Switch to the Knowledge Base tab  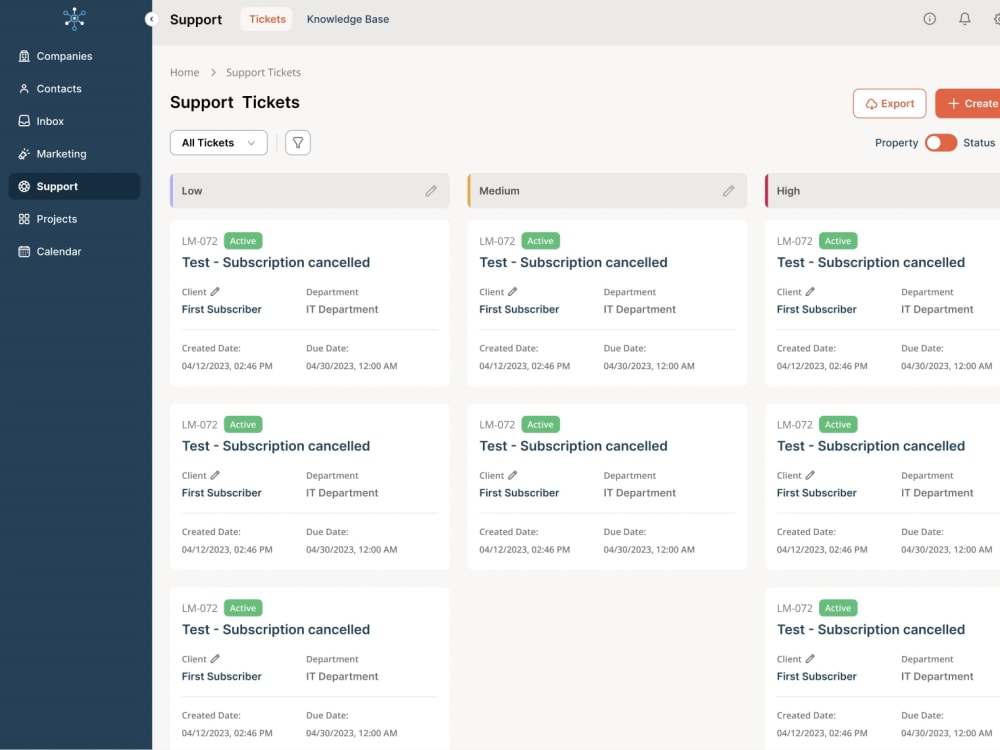(x=348, y=19)
